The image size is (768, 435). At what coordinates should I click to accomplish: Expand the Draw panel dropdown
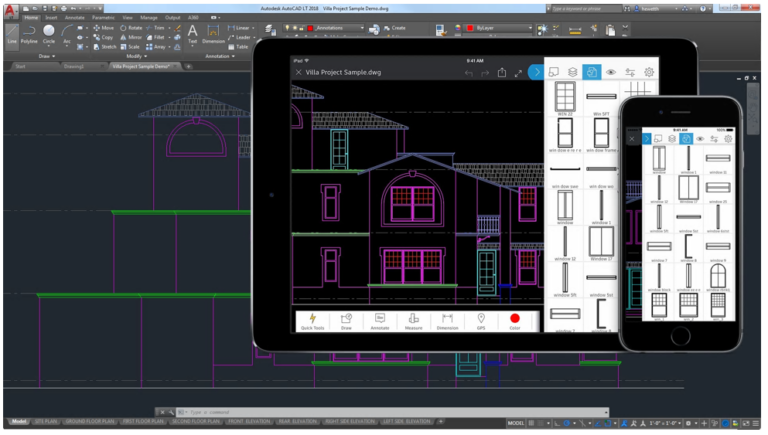[47, 56]
